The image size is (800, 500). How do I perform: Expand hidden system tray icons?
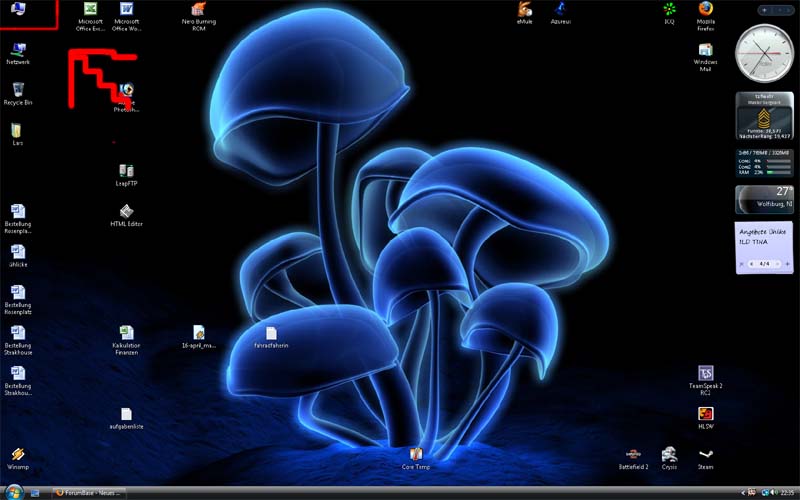point(743,493)
